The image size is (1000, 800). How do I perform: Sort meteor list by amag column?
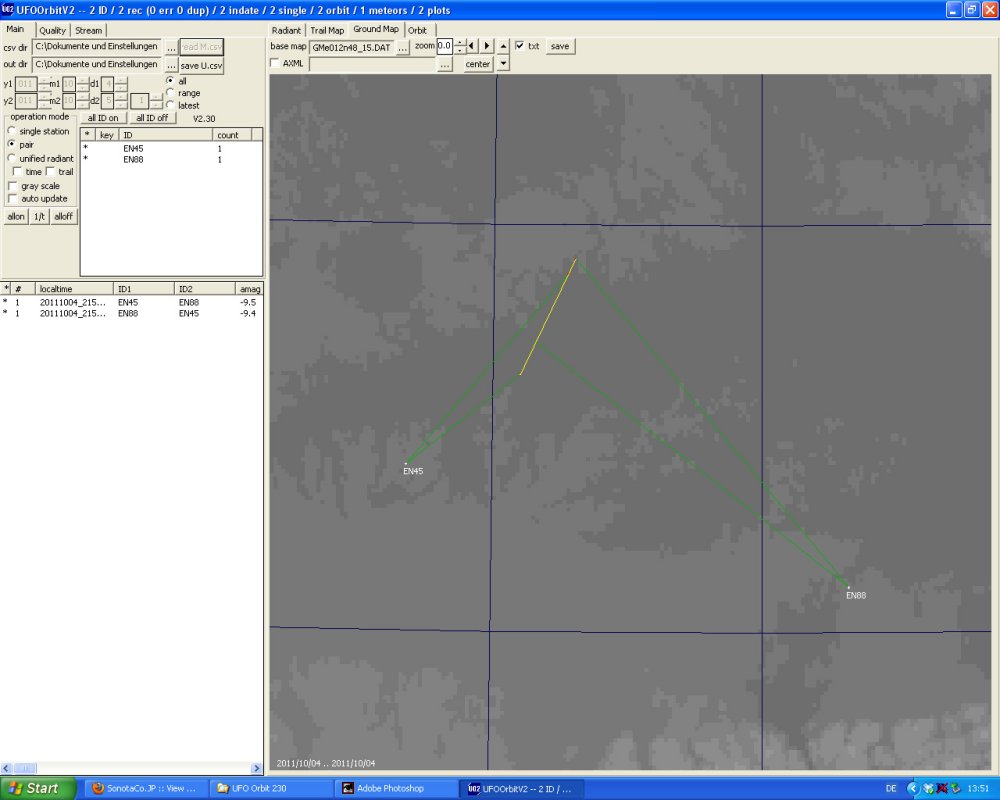[x=248, y=288]
